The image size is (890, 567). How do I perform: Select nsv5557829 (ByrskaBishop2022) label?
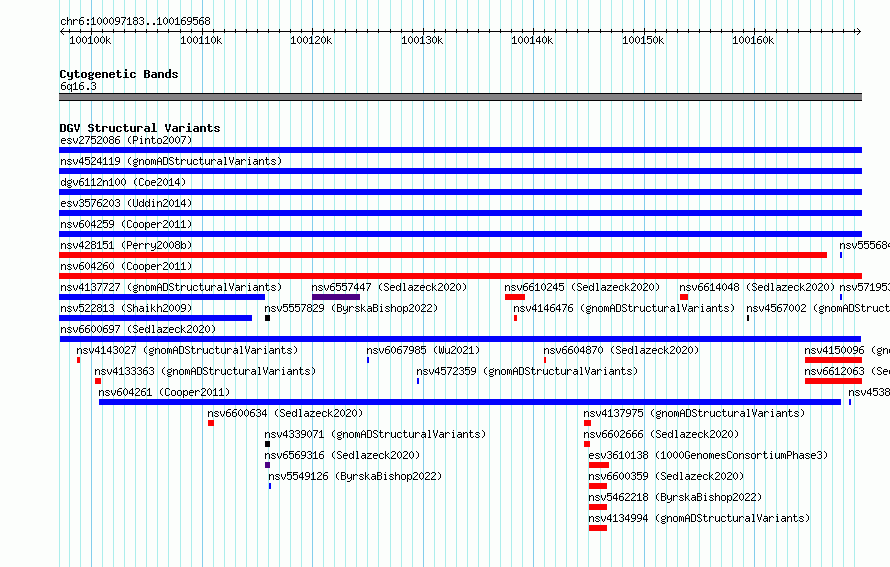[351, 308]
